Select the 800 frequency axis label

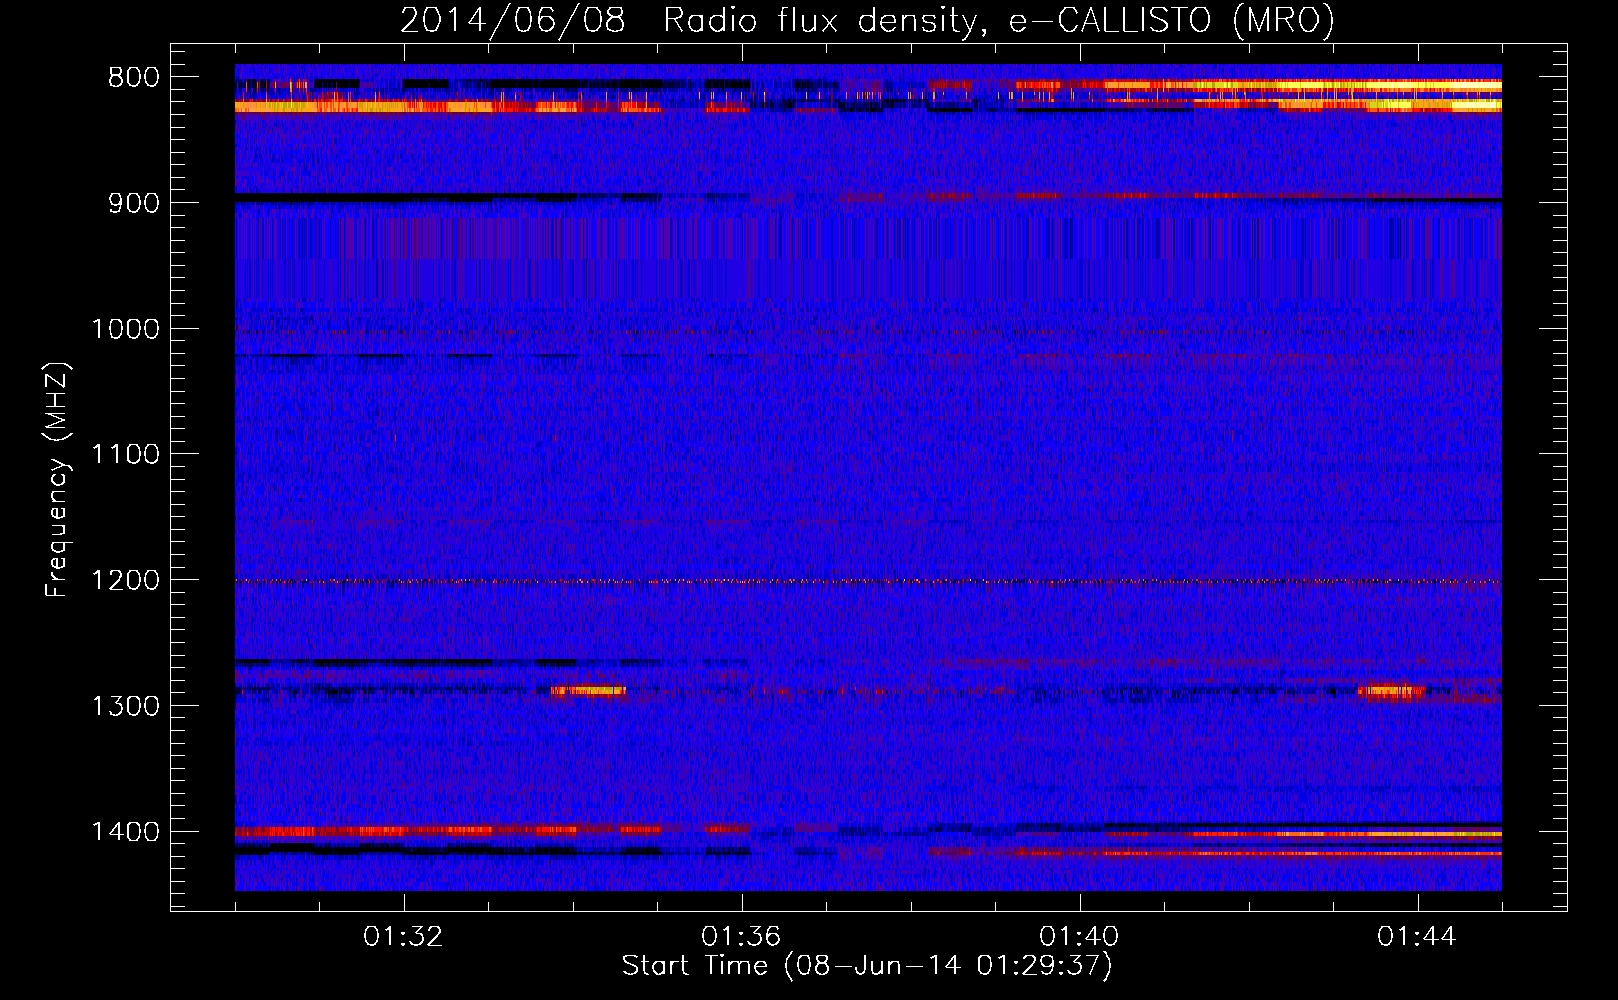click(134, 78)
